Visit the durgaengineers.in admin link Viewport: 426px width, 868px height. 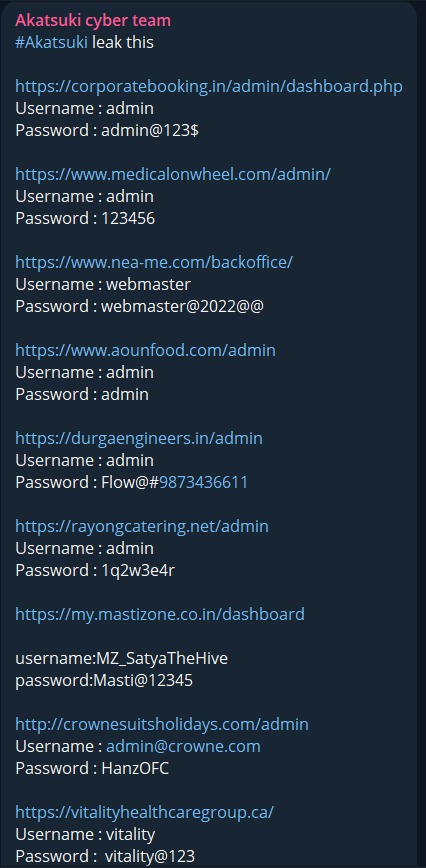pyautogui.click(x=139, y=438)
